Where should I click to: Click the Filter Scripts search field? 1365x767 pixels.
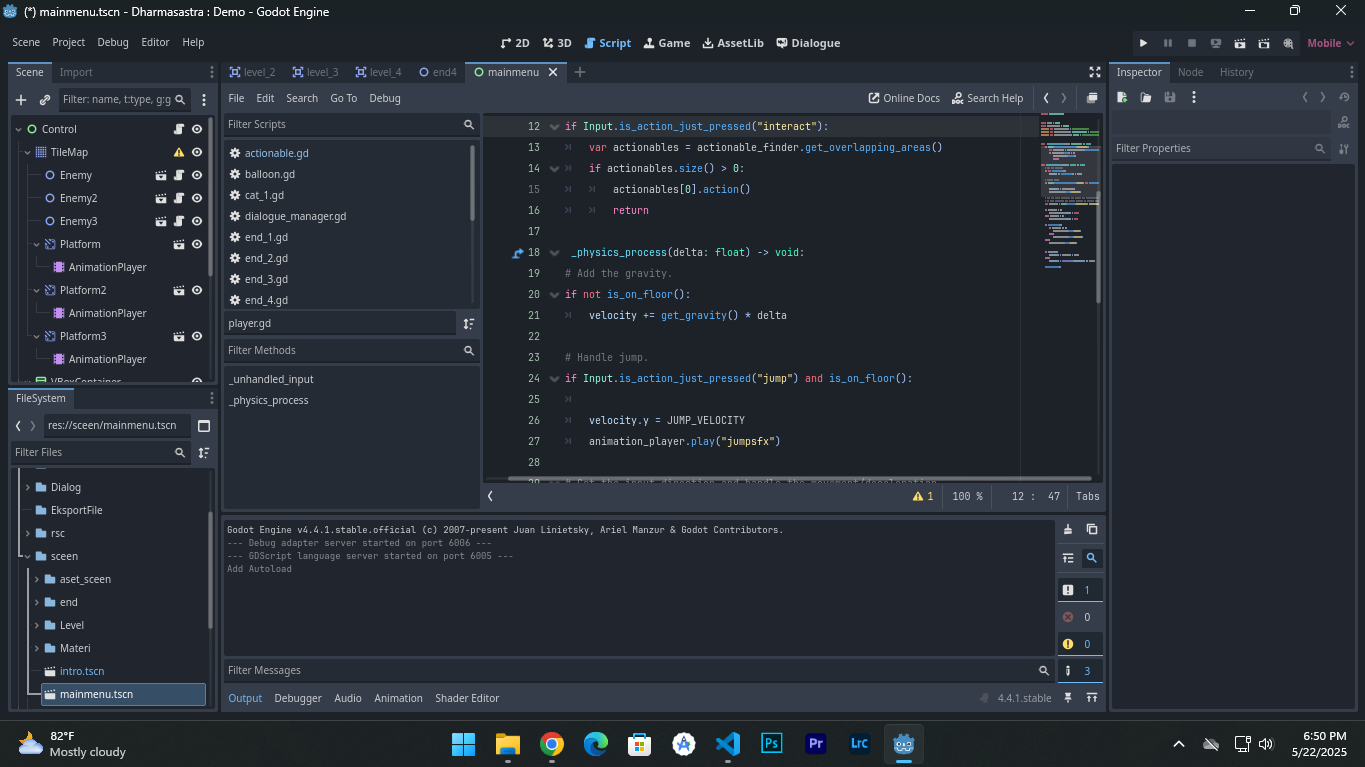click(x=351, y=124)
